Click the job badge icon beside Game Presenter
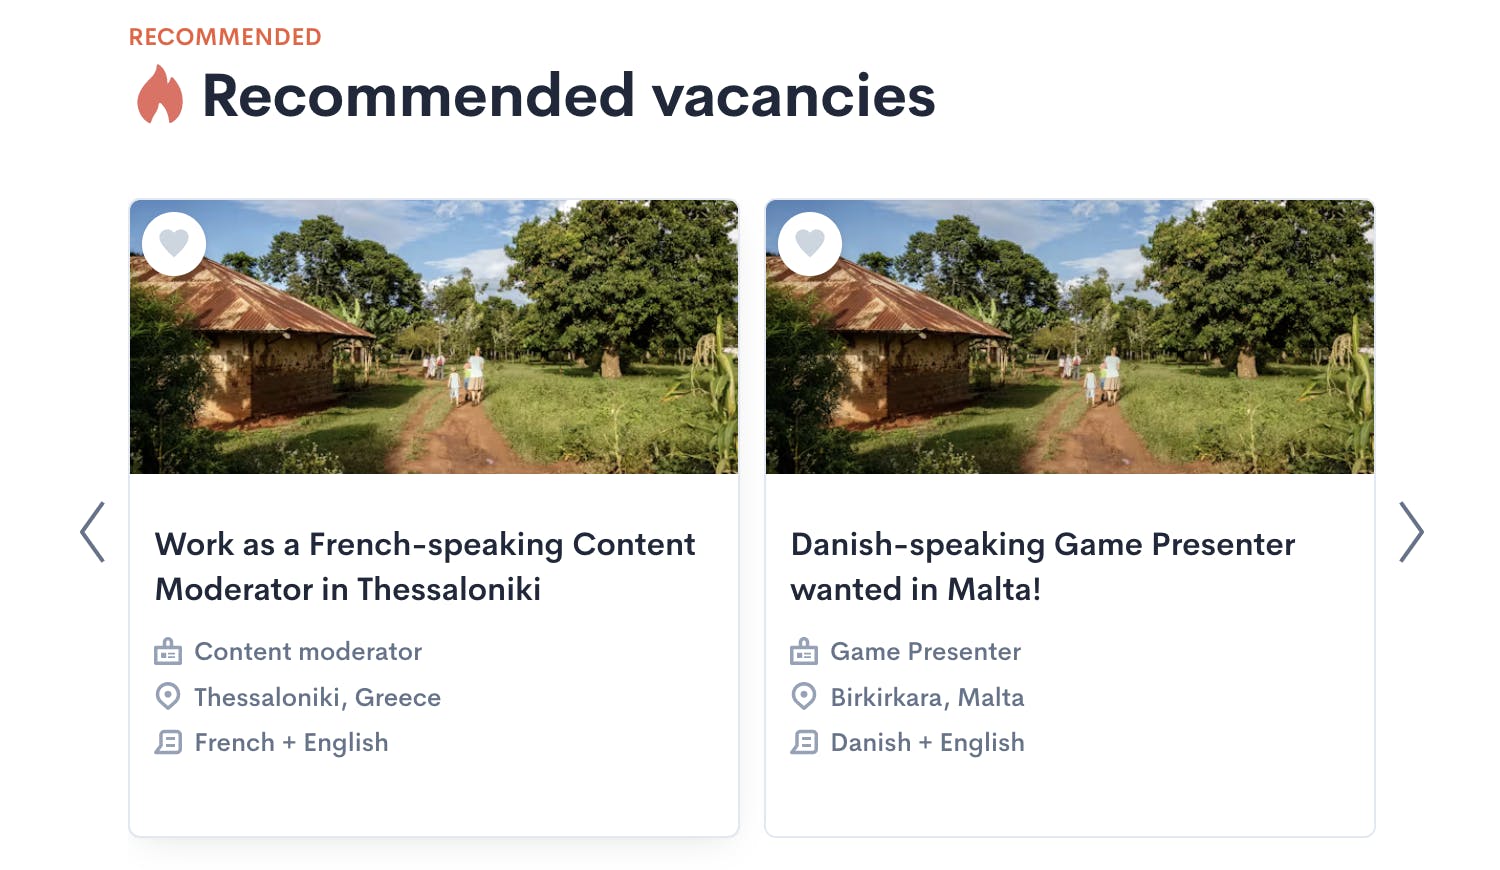 (804, 652)
